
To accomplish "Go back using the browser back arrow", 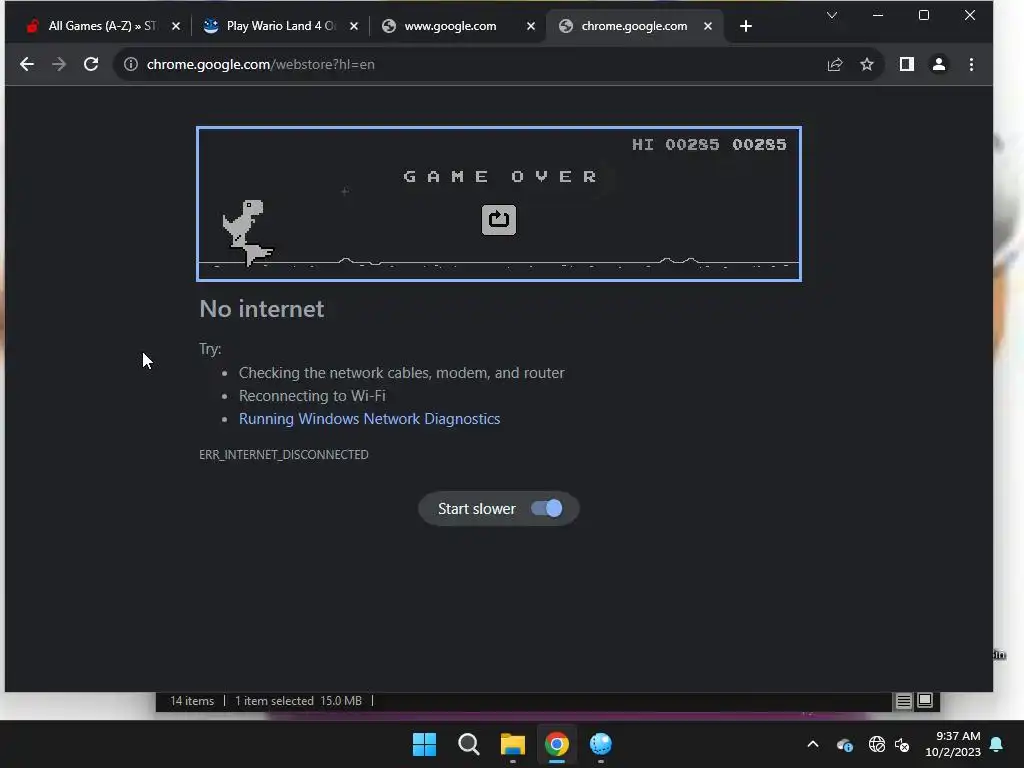I will coord(27,64).
